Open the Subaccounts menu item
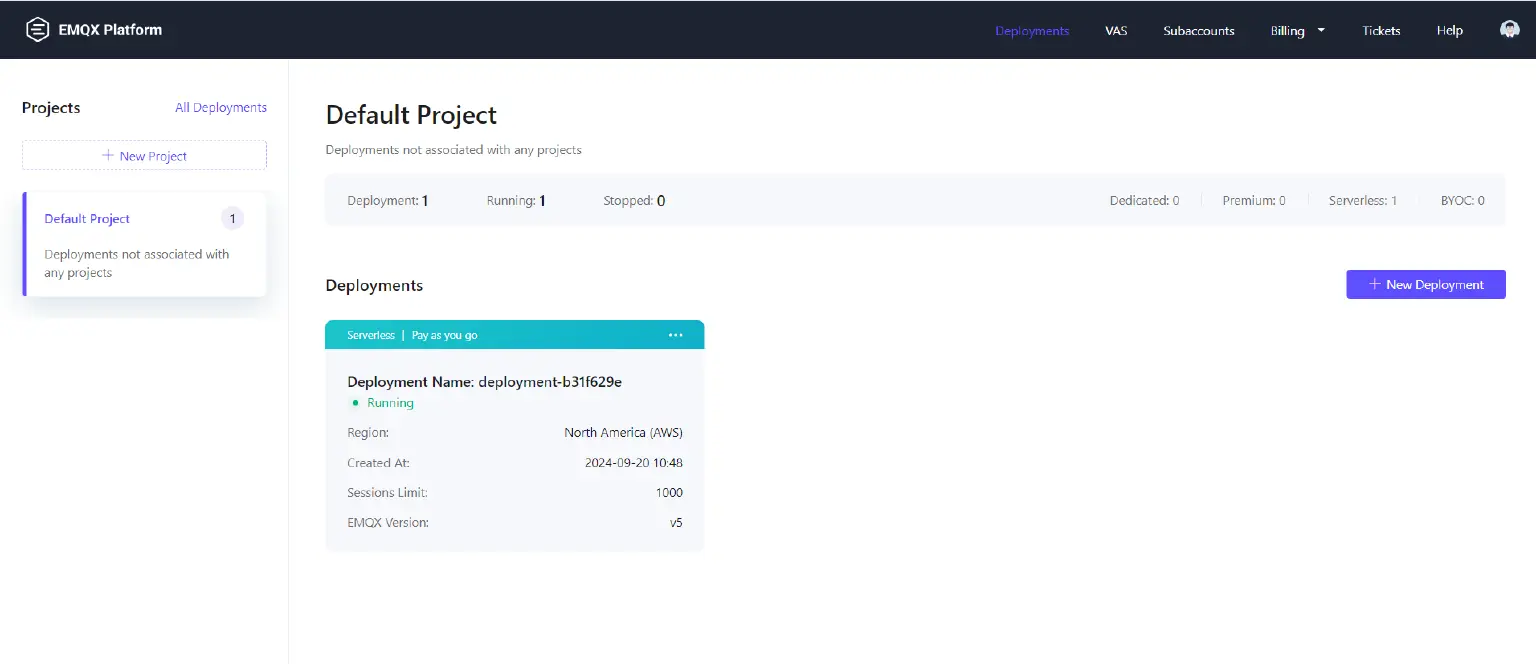 click(x=1198, y=30)
